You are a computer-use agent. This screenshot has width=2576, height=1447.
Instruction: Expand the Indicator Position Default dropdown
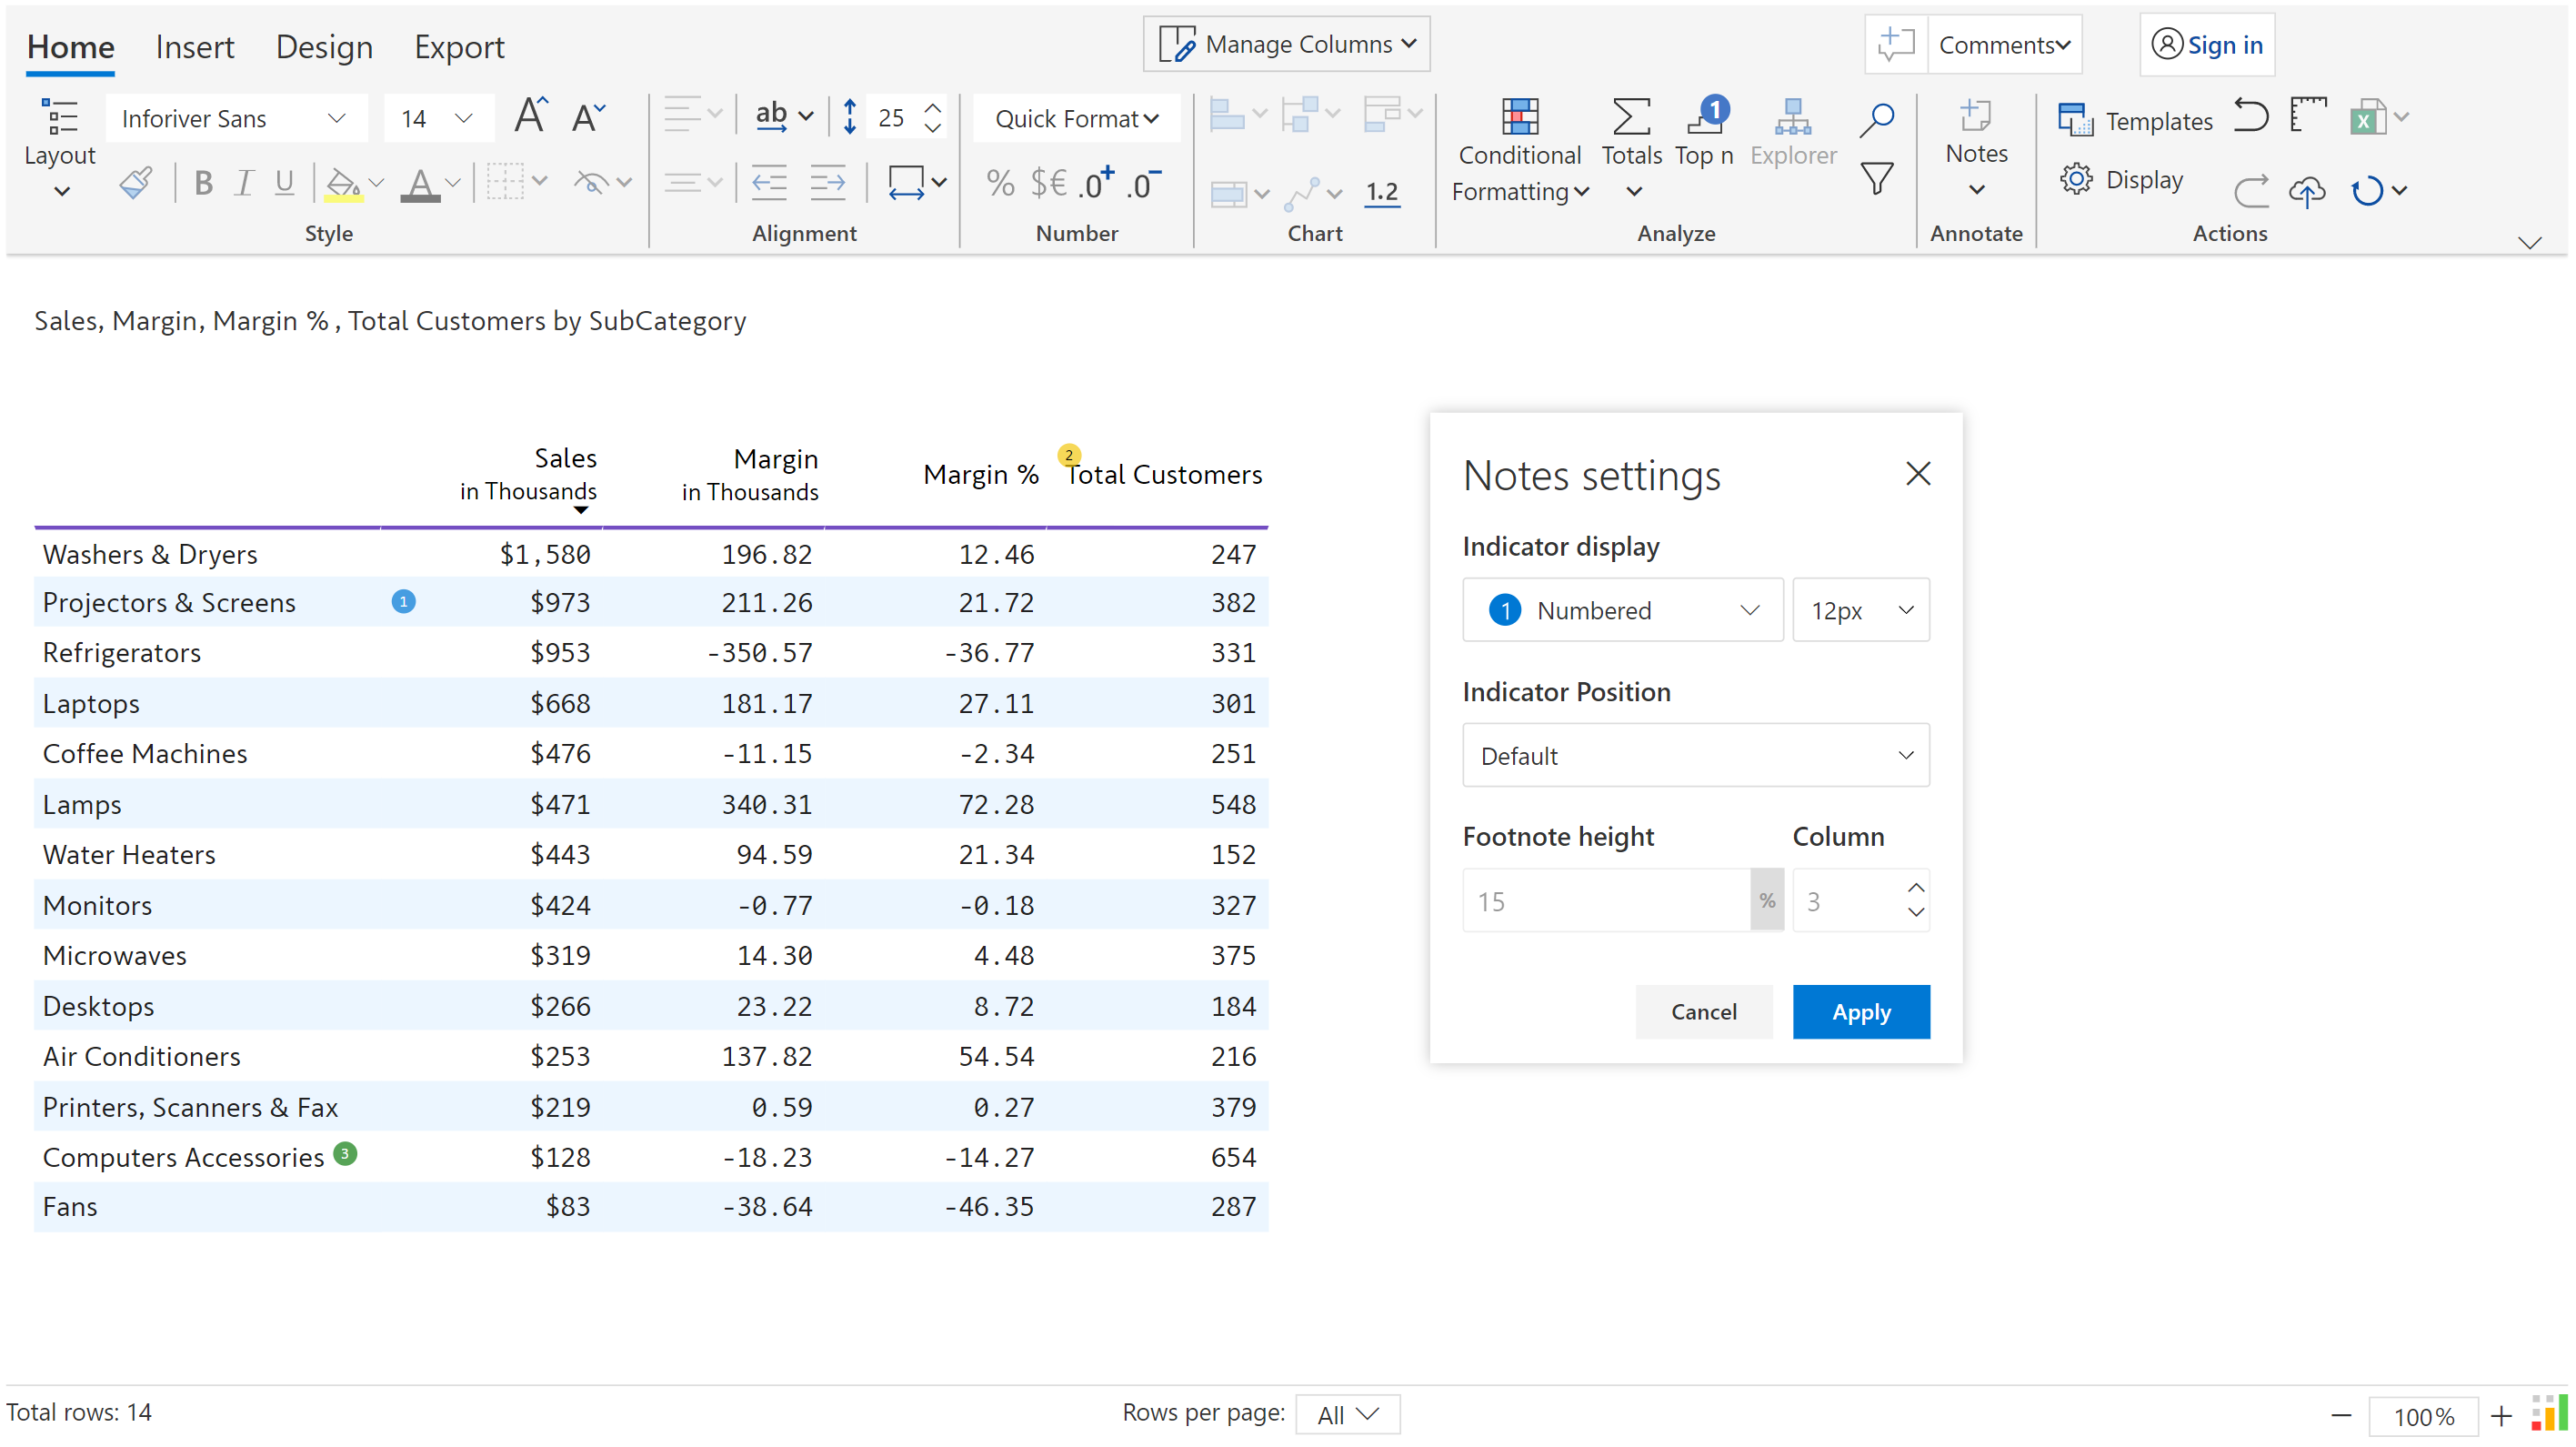tap(1695, 756)
